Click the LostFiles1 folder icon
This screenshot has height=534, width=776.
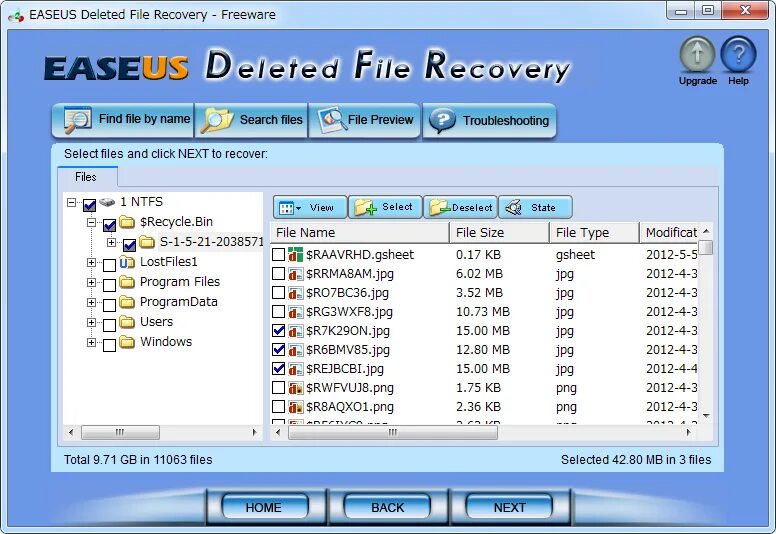point(127,262)
